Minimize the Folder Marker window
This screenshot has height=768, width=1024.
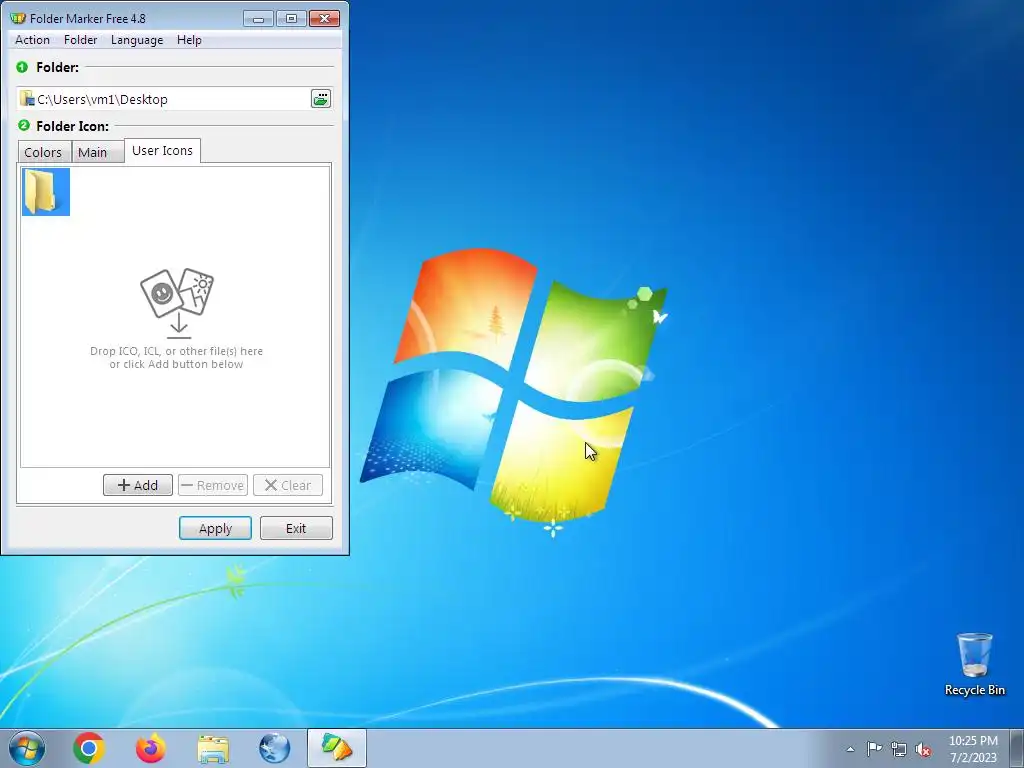click(x=258, y=18)
